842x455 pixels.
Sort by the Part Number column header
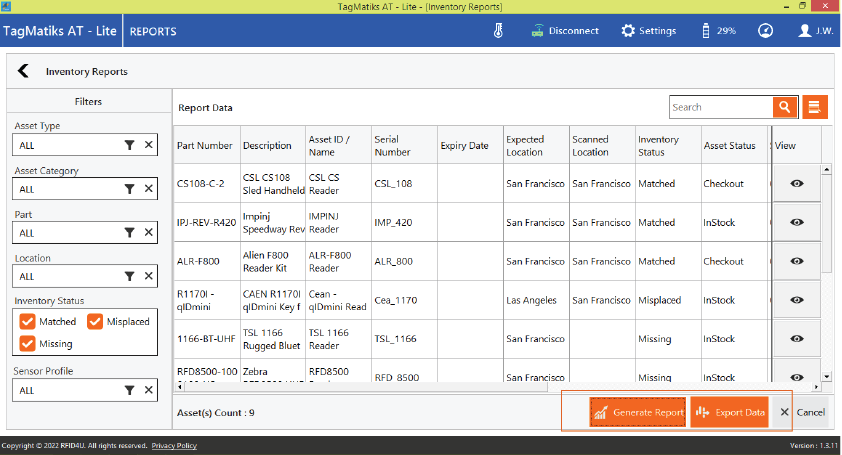tap(205, 146)
